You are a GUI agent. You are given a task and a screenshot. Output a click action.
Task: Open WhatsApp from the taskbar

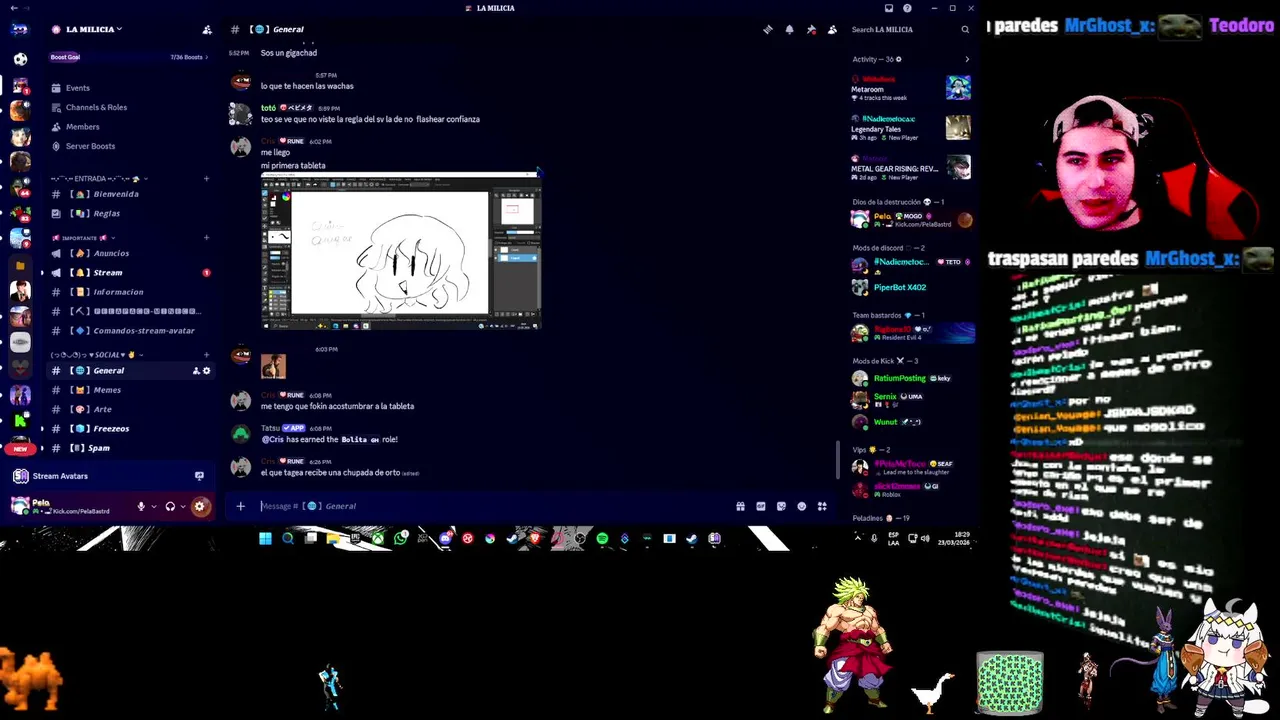click(401, 539)
